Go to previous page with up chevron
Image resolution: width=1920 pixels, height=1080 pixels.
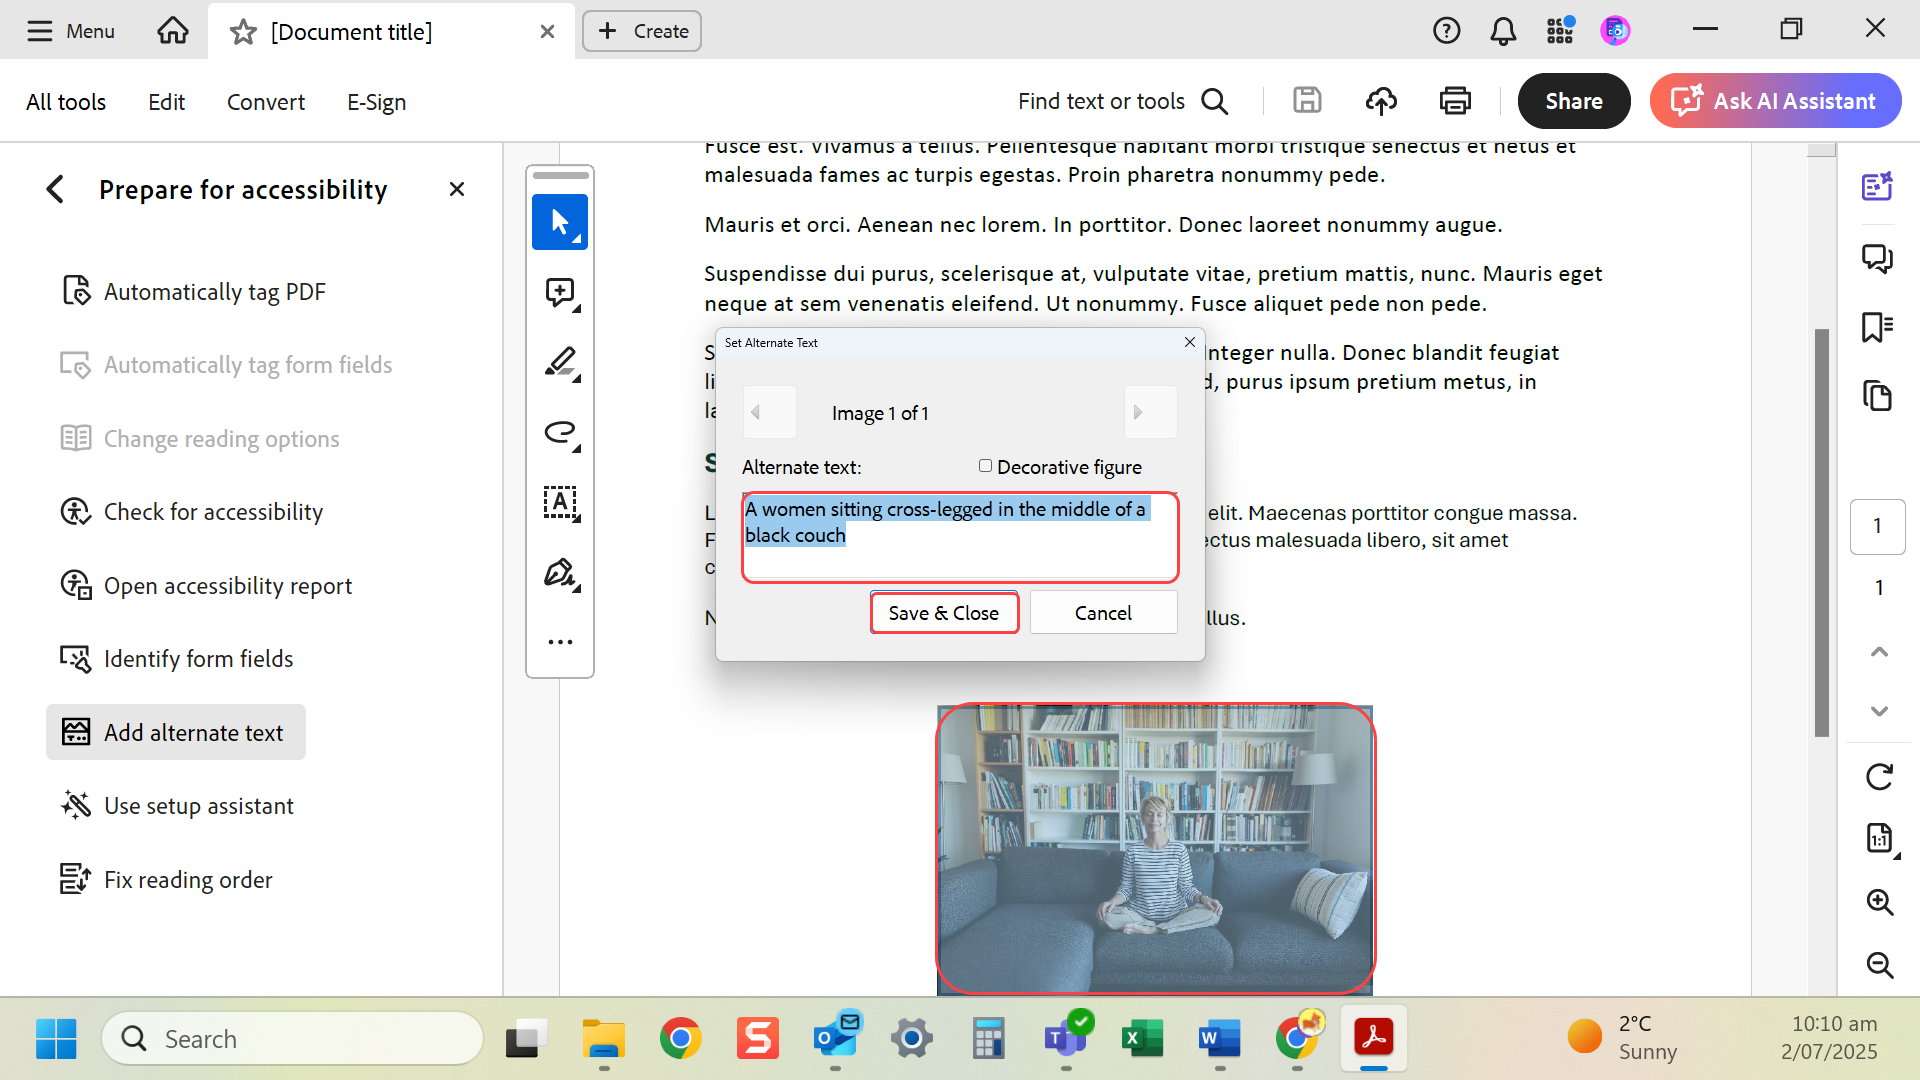click(x=1879, y=652)
